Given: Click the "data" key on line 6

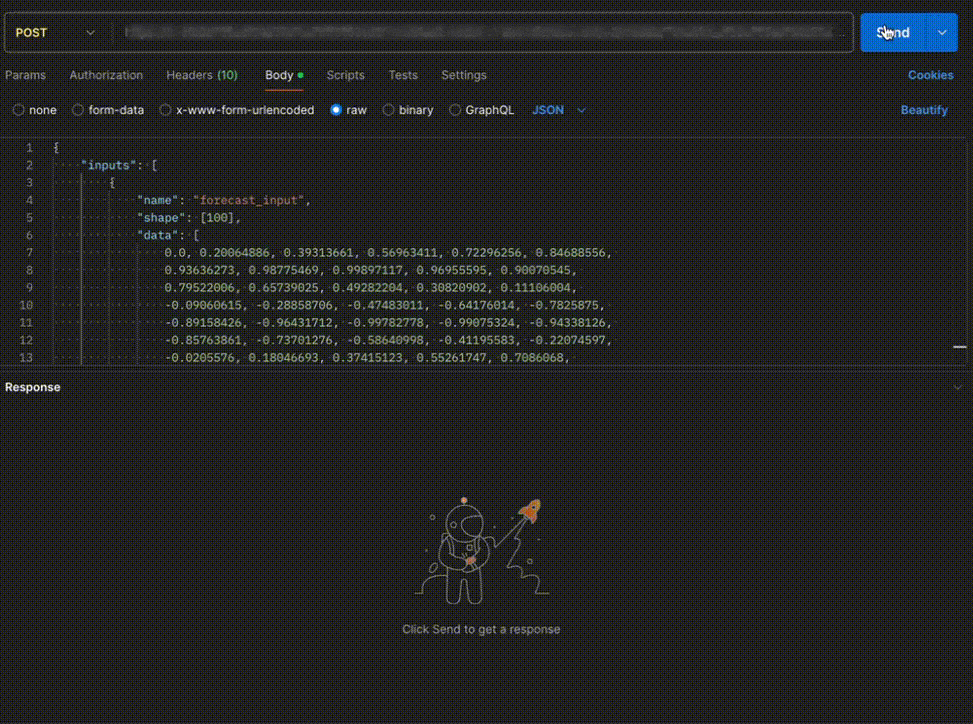Looking at the screenshot, I should pos(157,235).
